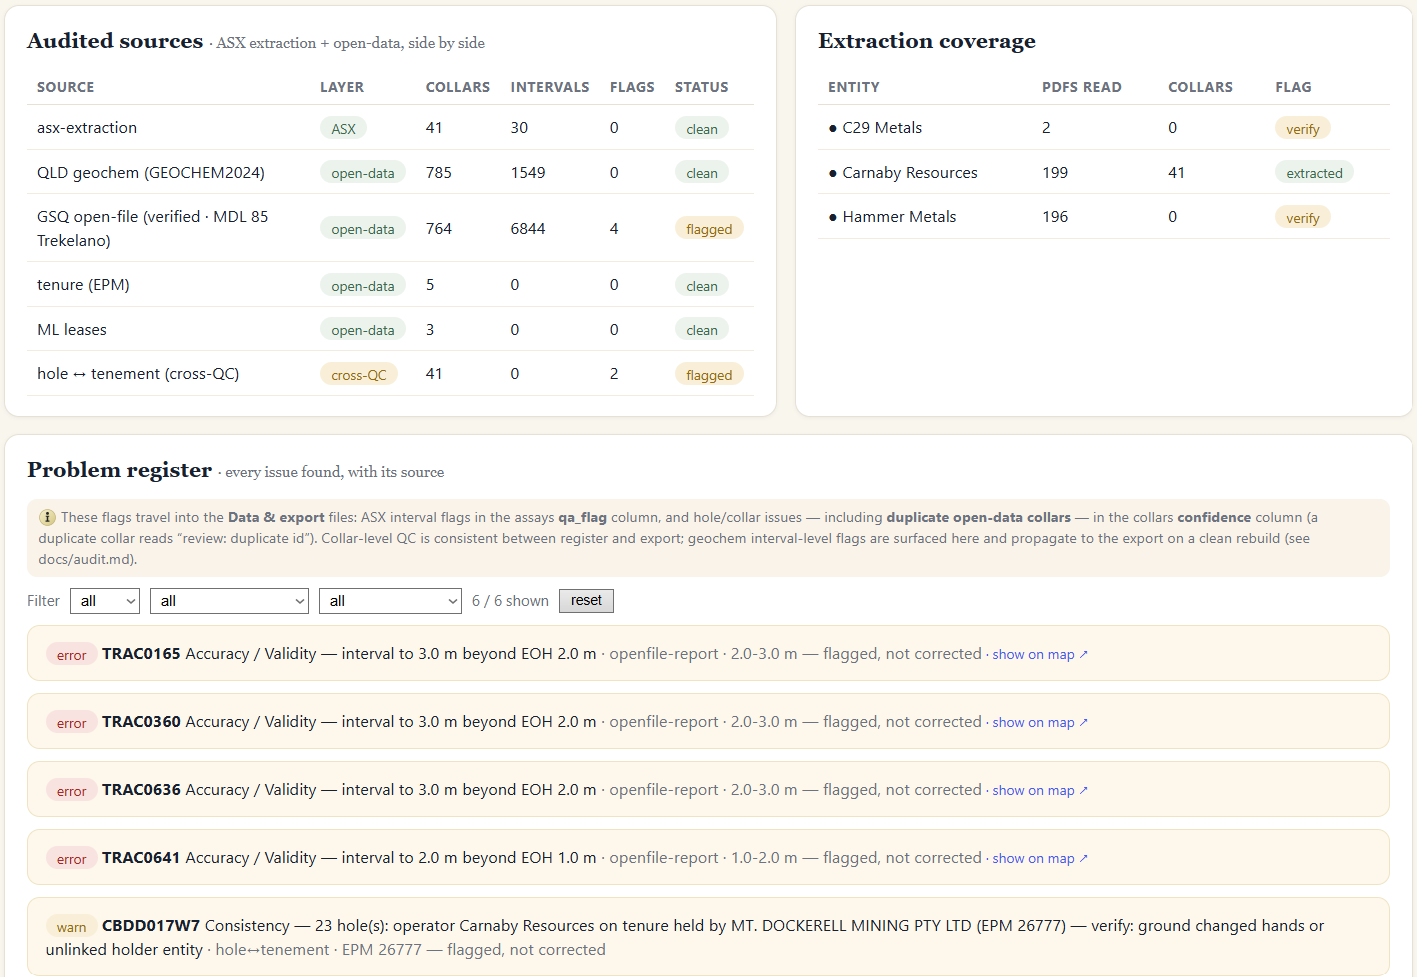Select the ML leases source name
Screen dimensions: 1417x977
click(x=72, y=330)
